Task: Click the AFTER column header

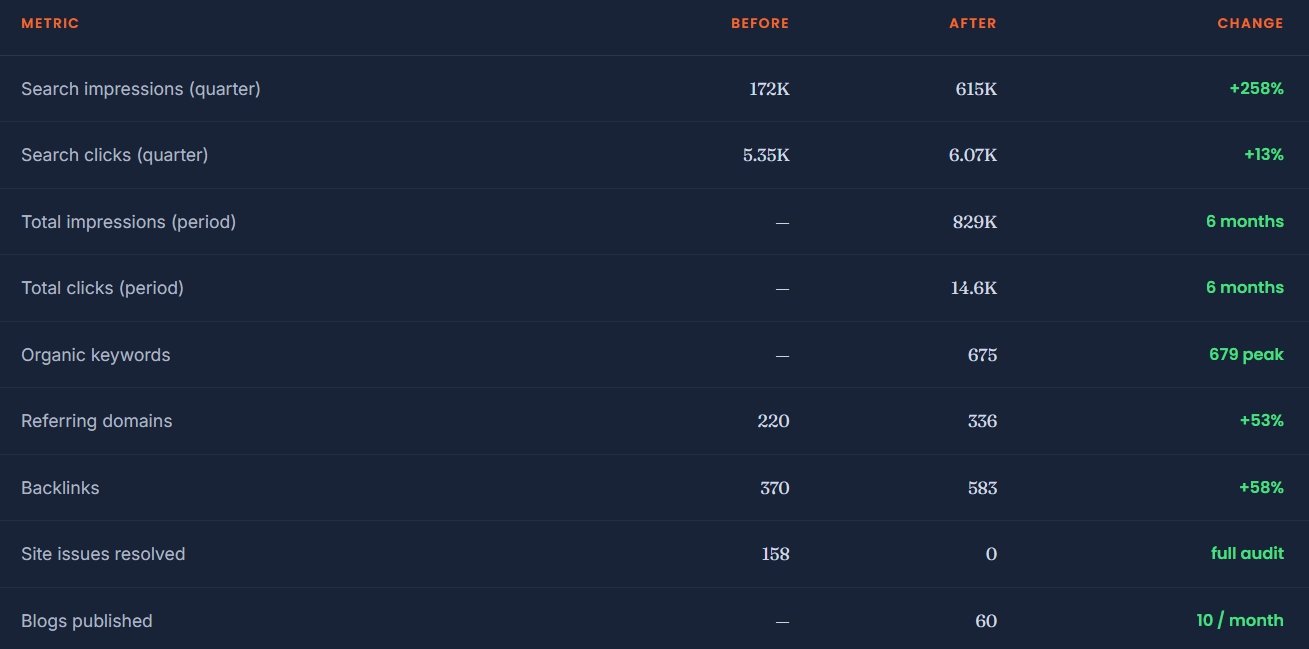Action: [973, 23]
